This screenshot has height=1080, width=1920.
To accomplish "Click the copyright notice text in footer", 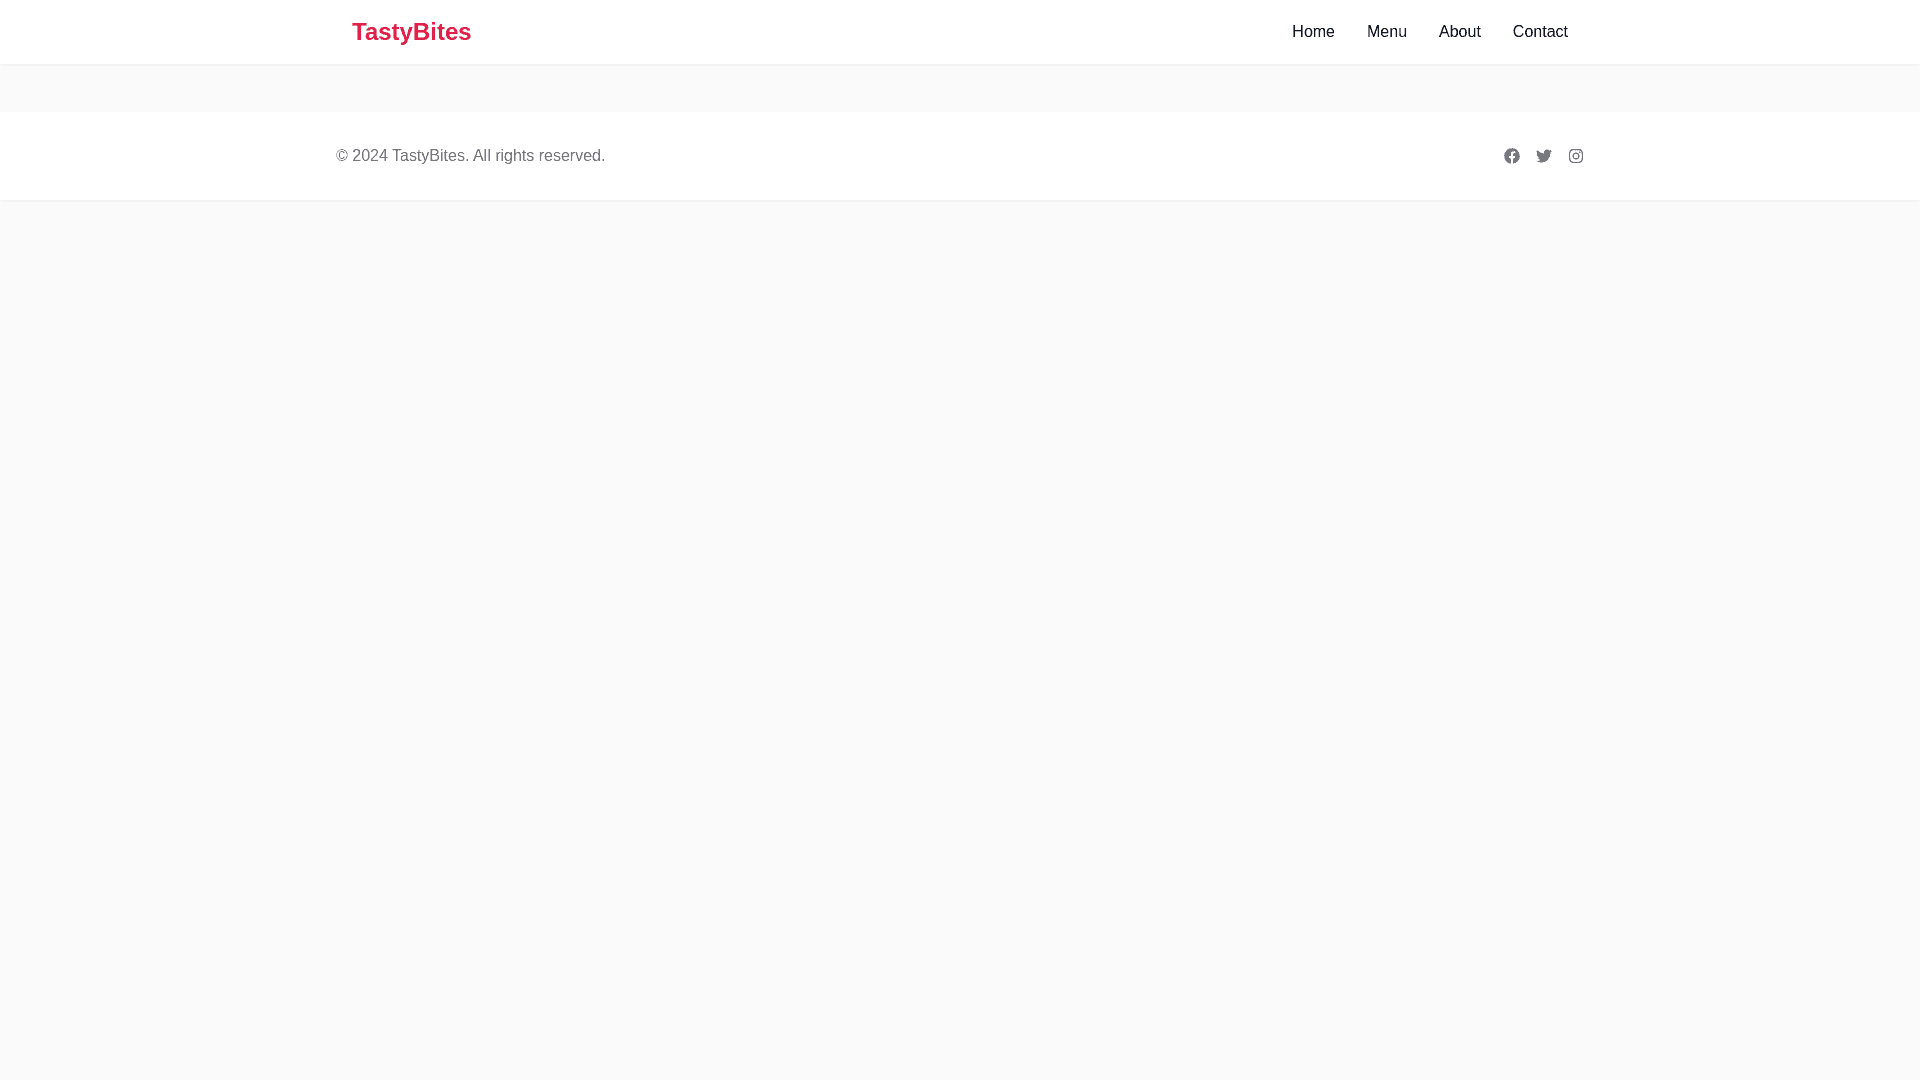I will 470,156.
